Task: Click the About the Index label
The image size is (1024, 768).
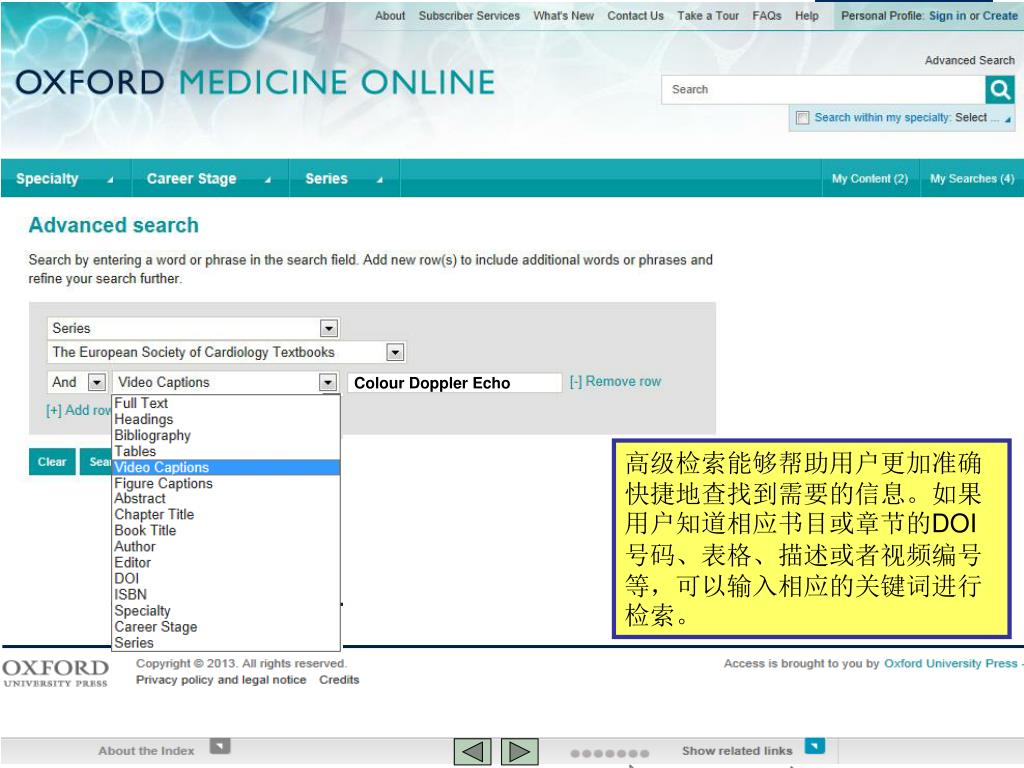Action: click(x=146, y=751)
